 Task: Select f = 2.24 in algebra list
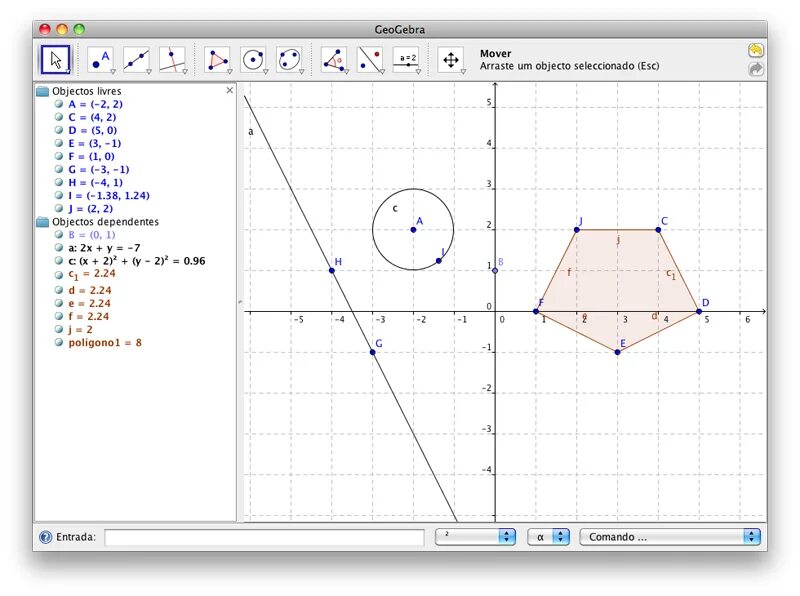coord(89,316)
